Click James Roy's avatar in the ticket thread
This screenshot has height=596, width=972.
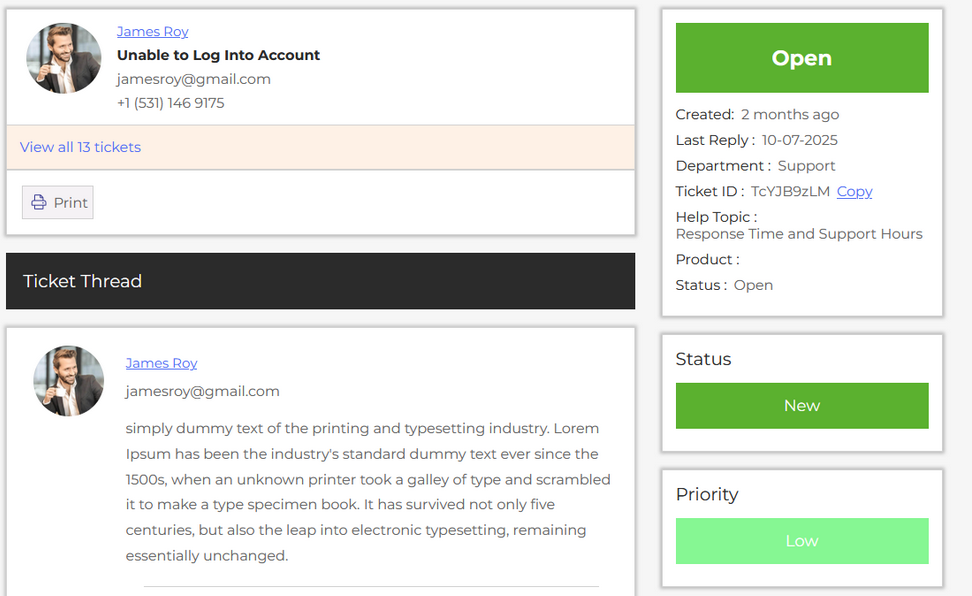coord(69,381)
